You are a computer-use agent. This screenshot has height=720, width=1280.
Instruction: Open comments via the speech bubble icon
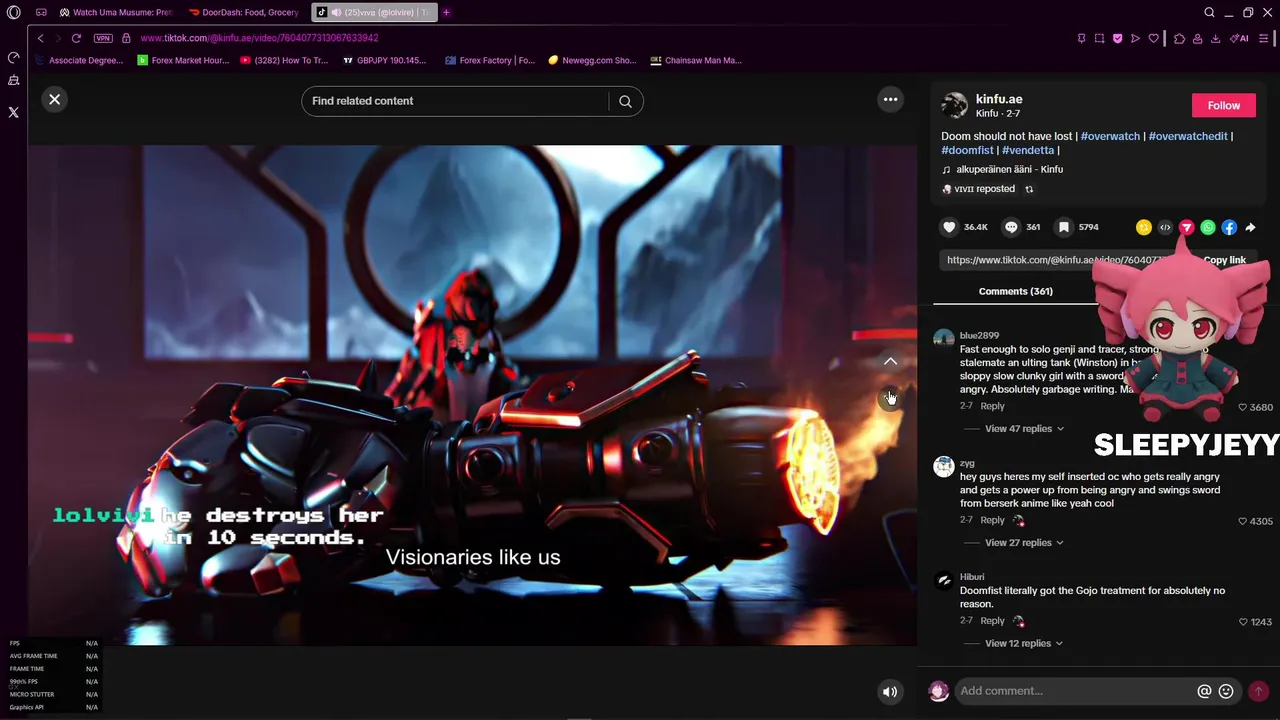point(1011,227)
